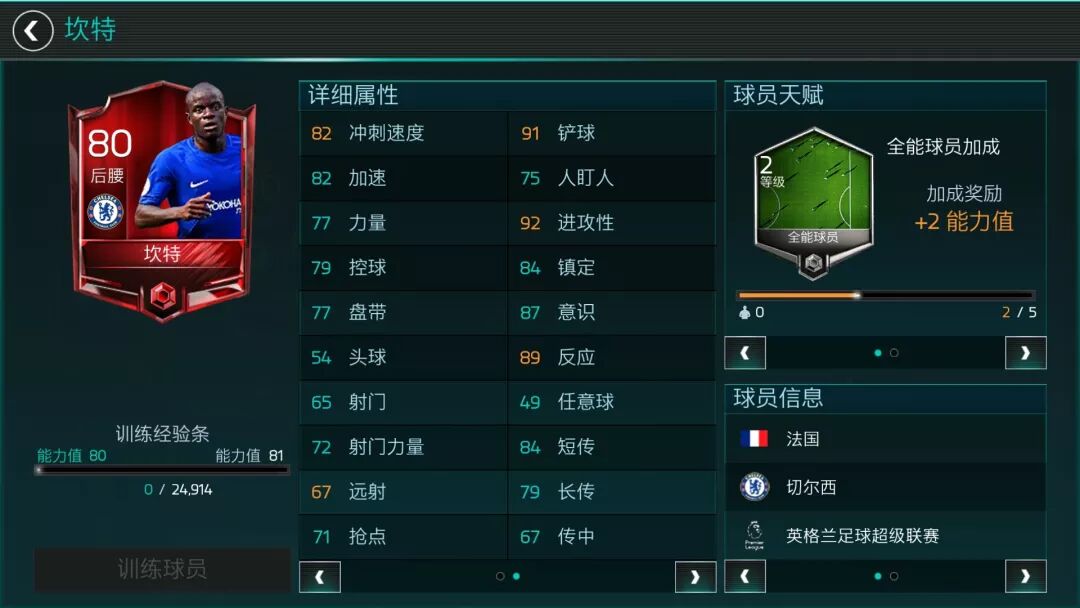The height and width of the screenshot is (608, 1080).
Task: Tap the Premier League logo icon
Action: click(754, 535)
